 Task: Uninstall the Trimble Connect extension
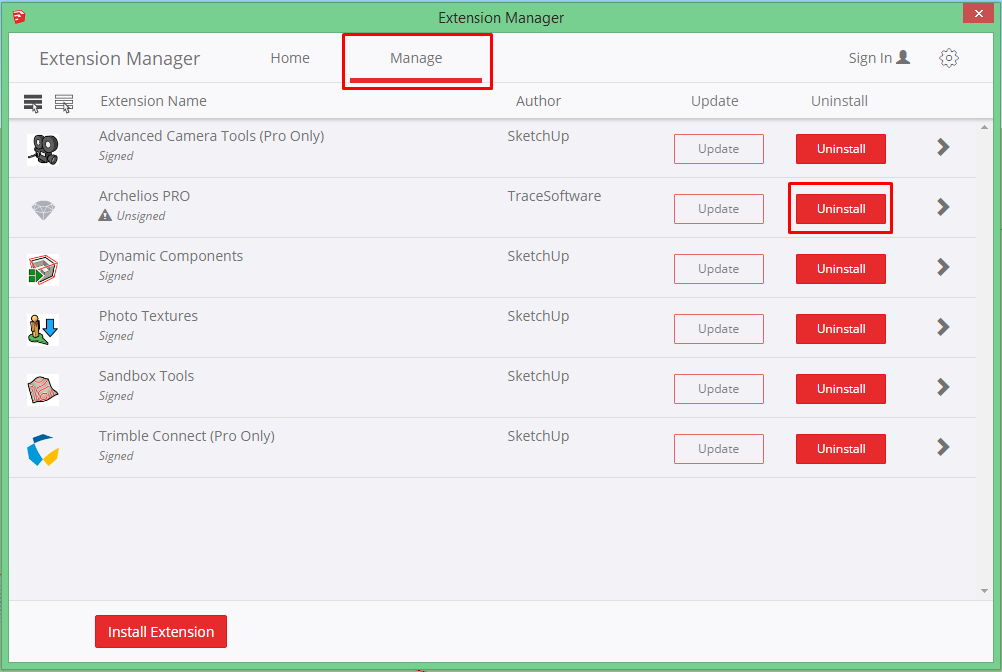tap(840, 449)
